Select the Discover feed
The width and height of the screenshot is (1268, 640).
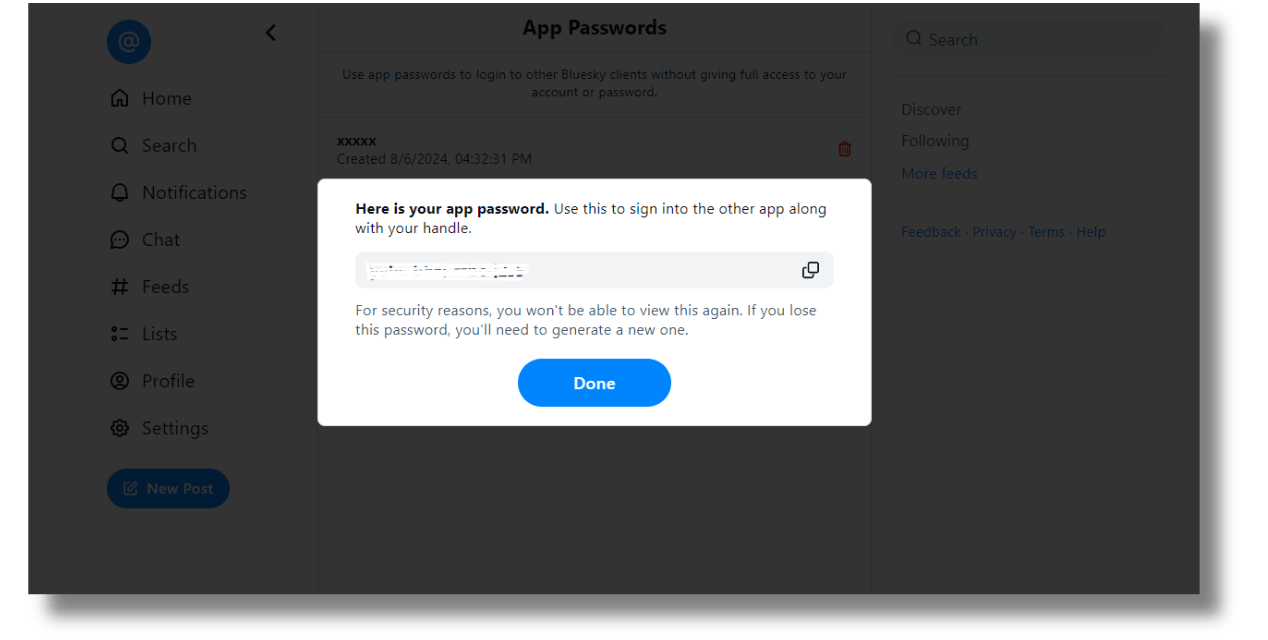click(x=931, y=109)
